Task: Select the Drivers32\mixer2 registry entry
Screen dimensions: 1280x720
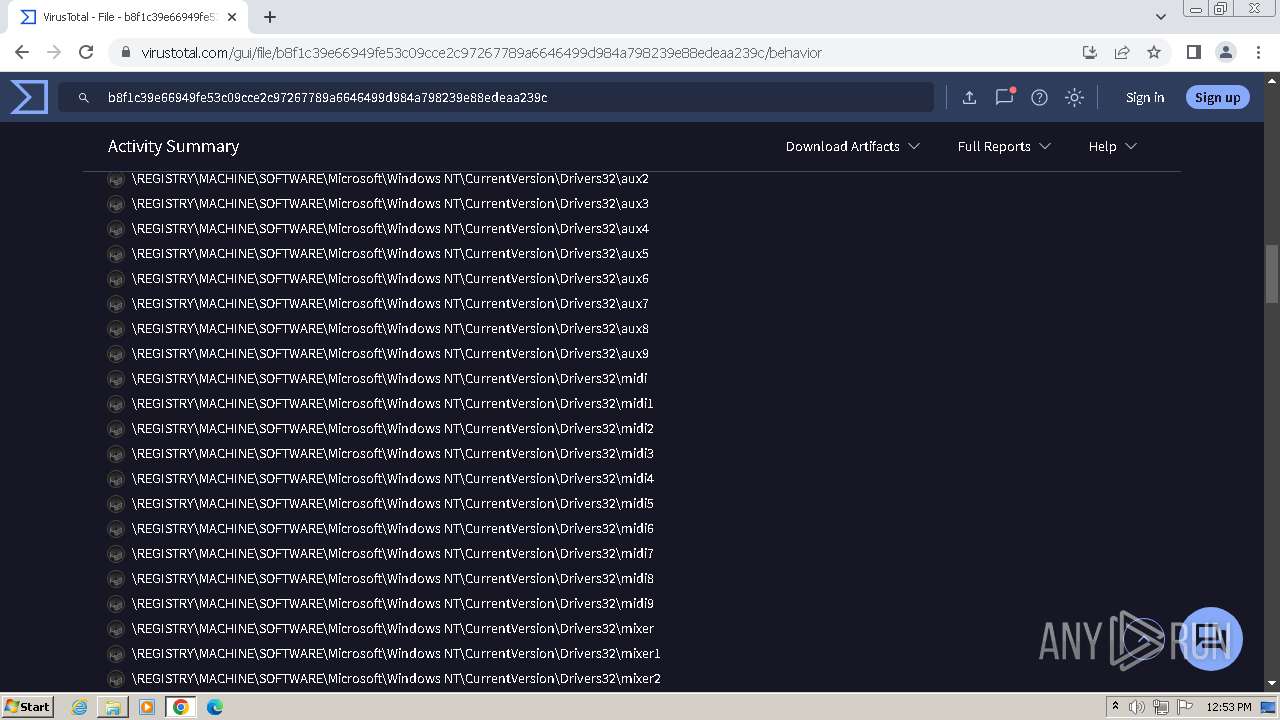Action: click(x=396, y=679)
